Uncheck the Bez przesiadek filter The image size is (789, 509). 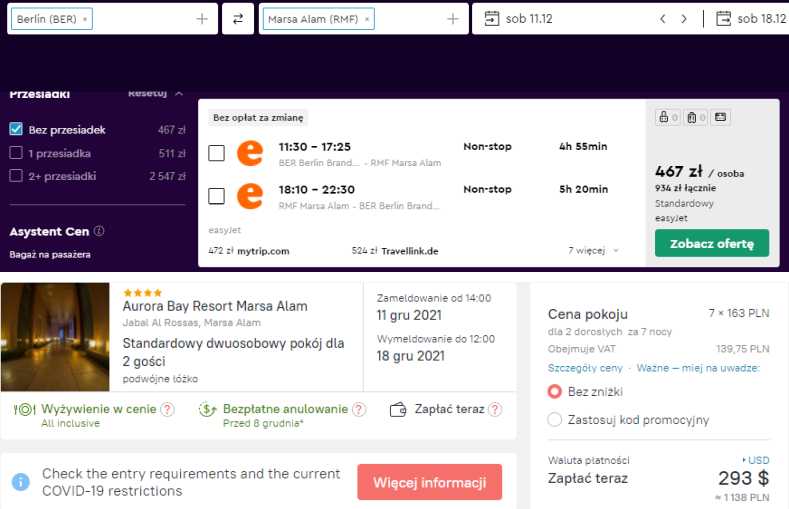click(x=16, y=129)
